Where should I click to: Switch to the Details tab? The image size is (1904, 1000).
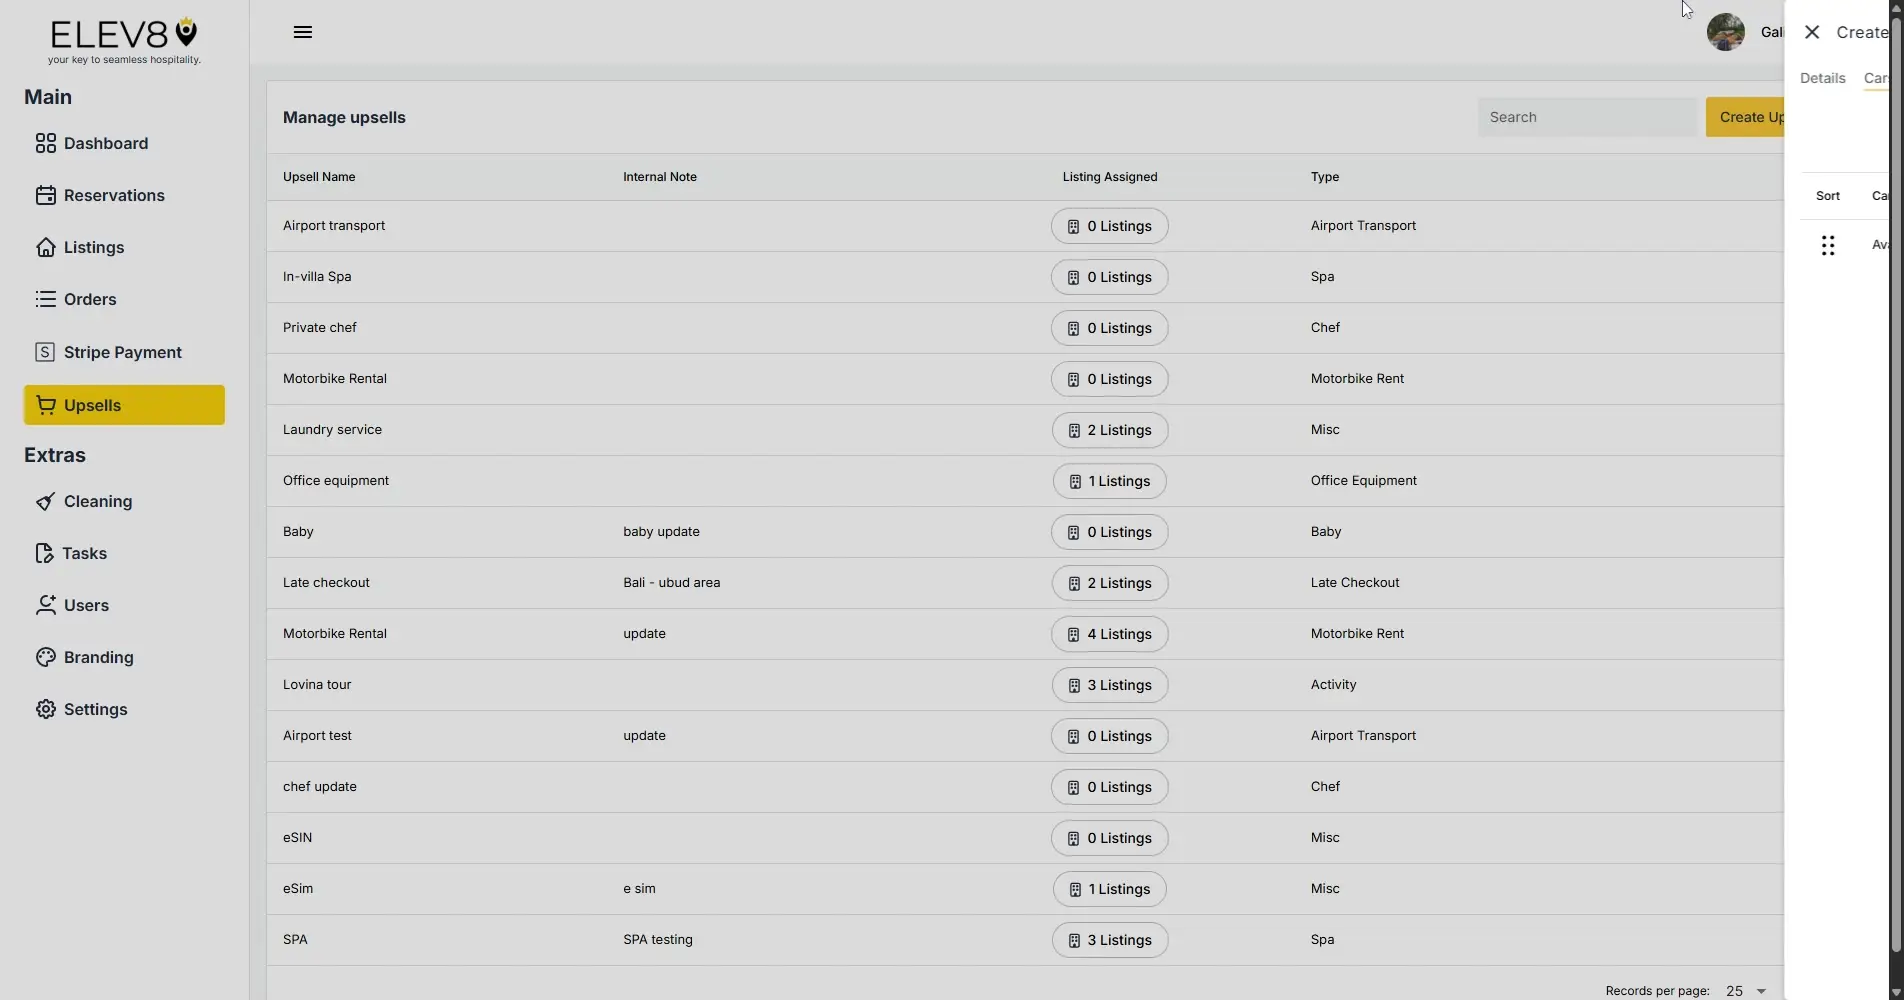1821,78
